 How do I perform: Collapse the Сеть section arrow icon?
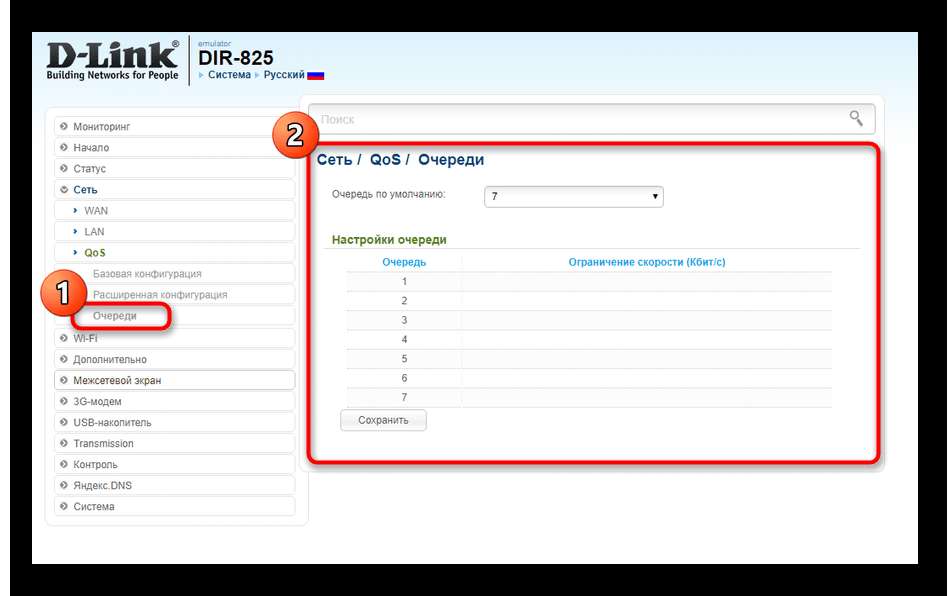64,190
